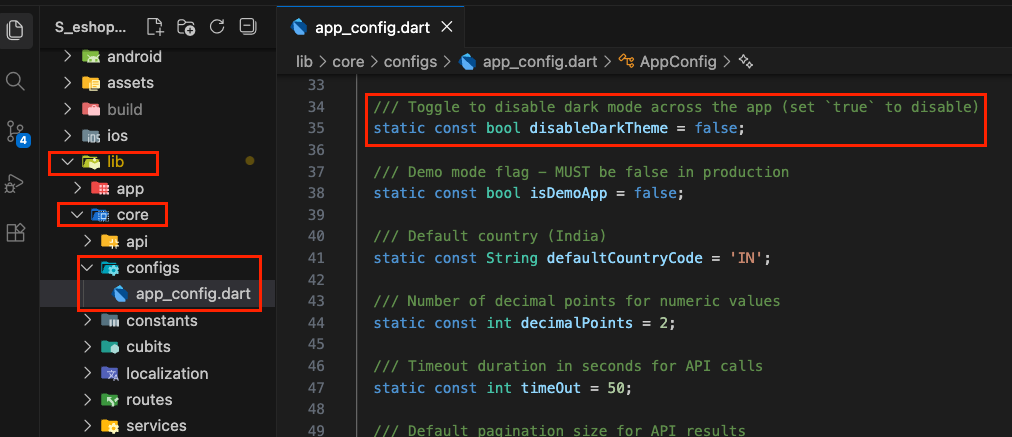The width and height of the screenshot is (1012, 437).
Task: Refresh the explorer file tree
Action: [218, 26]
